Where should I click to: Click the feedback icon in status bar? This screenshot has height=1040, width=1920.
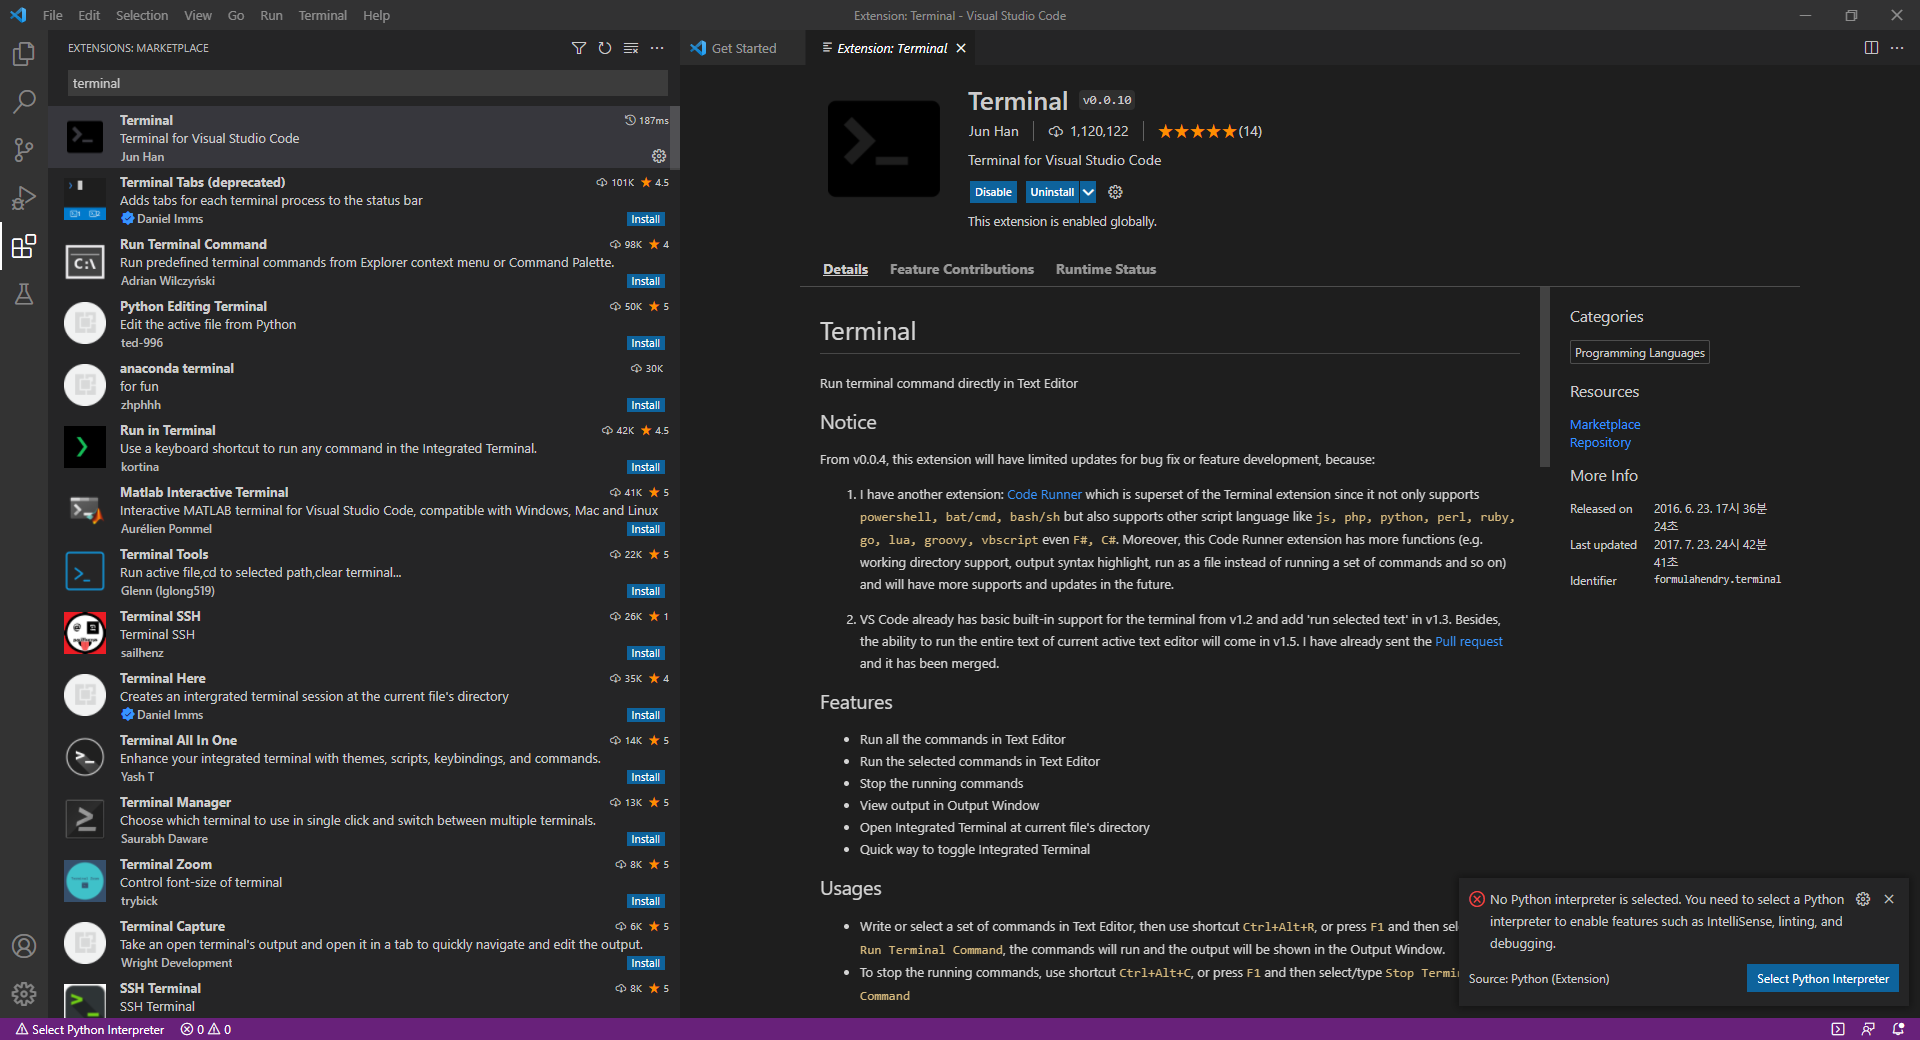pyautogui.click(x=1868, y=1029)
